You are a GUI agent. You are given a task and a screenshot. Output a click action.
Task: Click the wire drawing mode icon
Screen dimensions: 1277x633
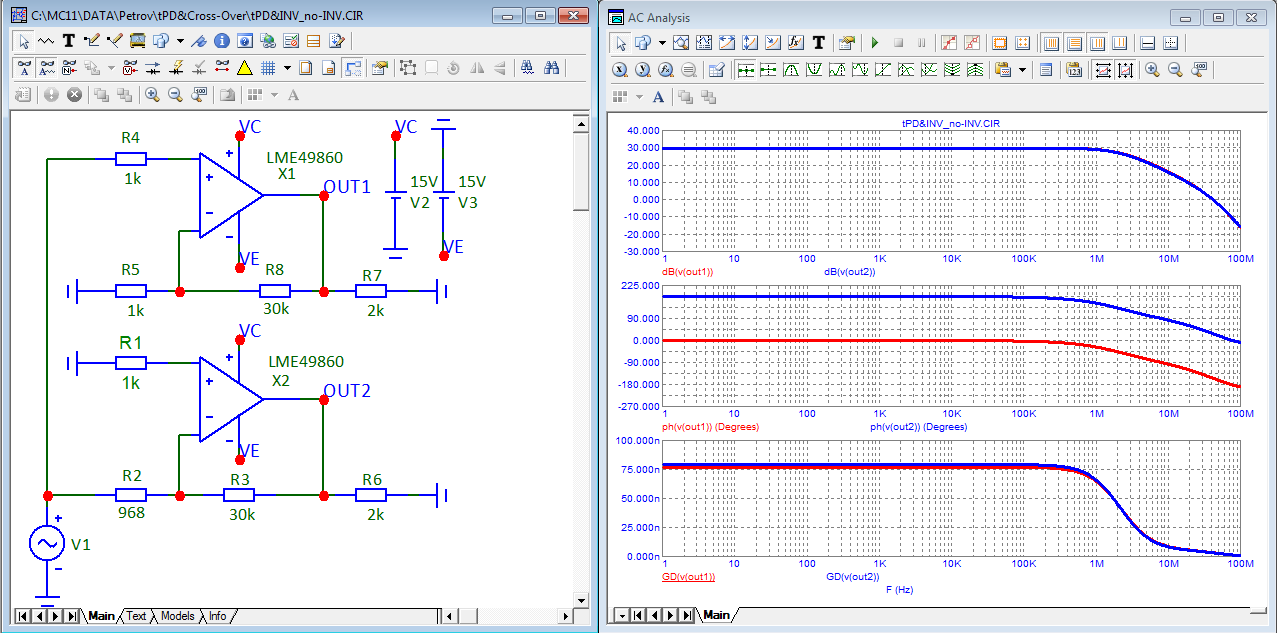pyautogui.click(x=92, y=41)
